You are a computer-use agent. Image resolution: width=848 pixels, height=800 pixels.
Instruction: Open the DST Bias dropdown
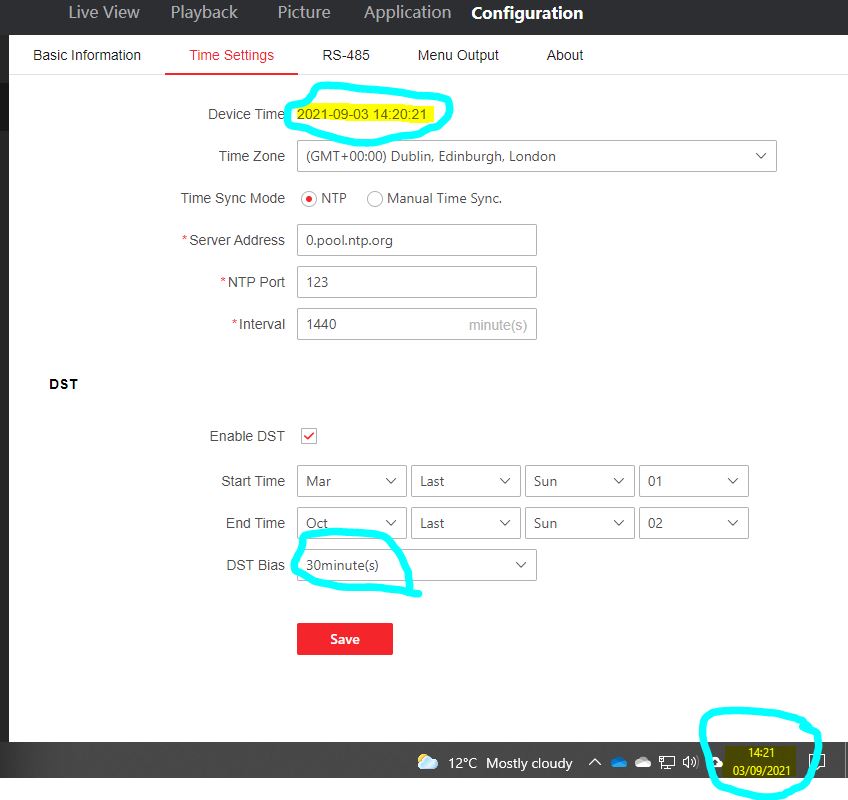pos(520,564)
